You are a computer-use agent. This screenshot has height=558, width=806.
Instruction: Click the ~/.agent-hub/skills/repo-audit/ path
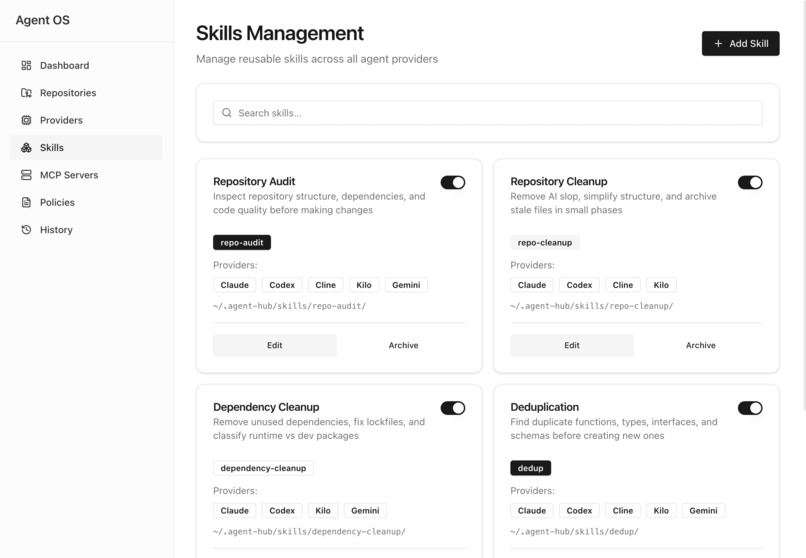click(x=289, y=306)
